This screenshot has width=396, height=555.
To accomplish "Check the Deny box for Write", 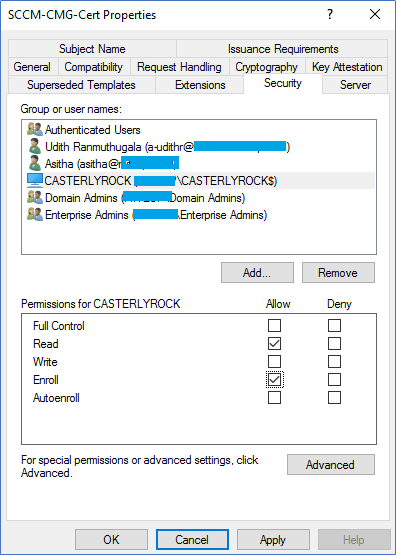I will tap(334, 362).
